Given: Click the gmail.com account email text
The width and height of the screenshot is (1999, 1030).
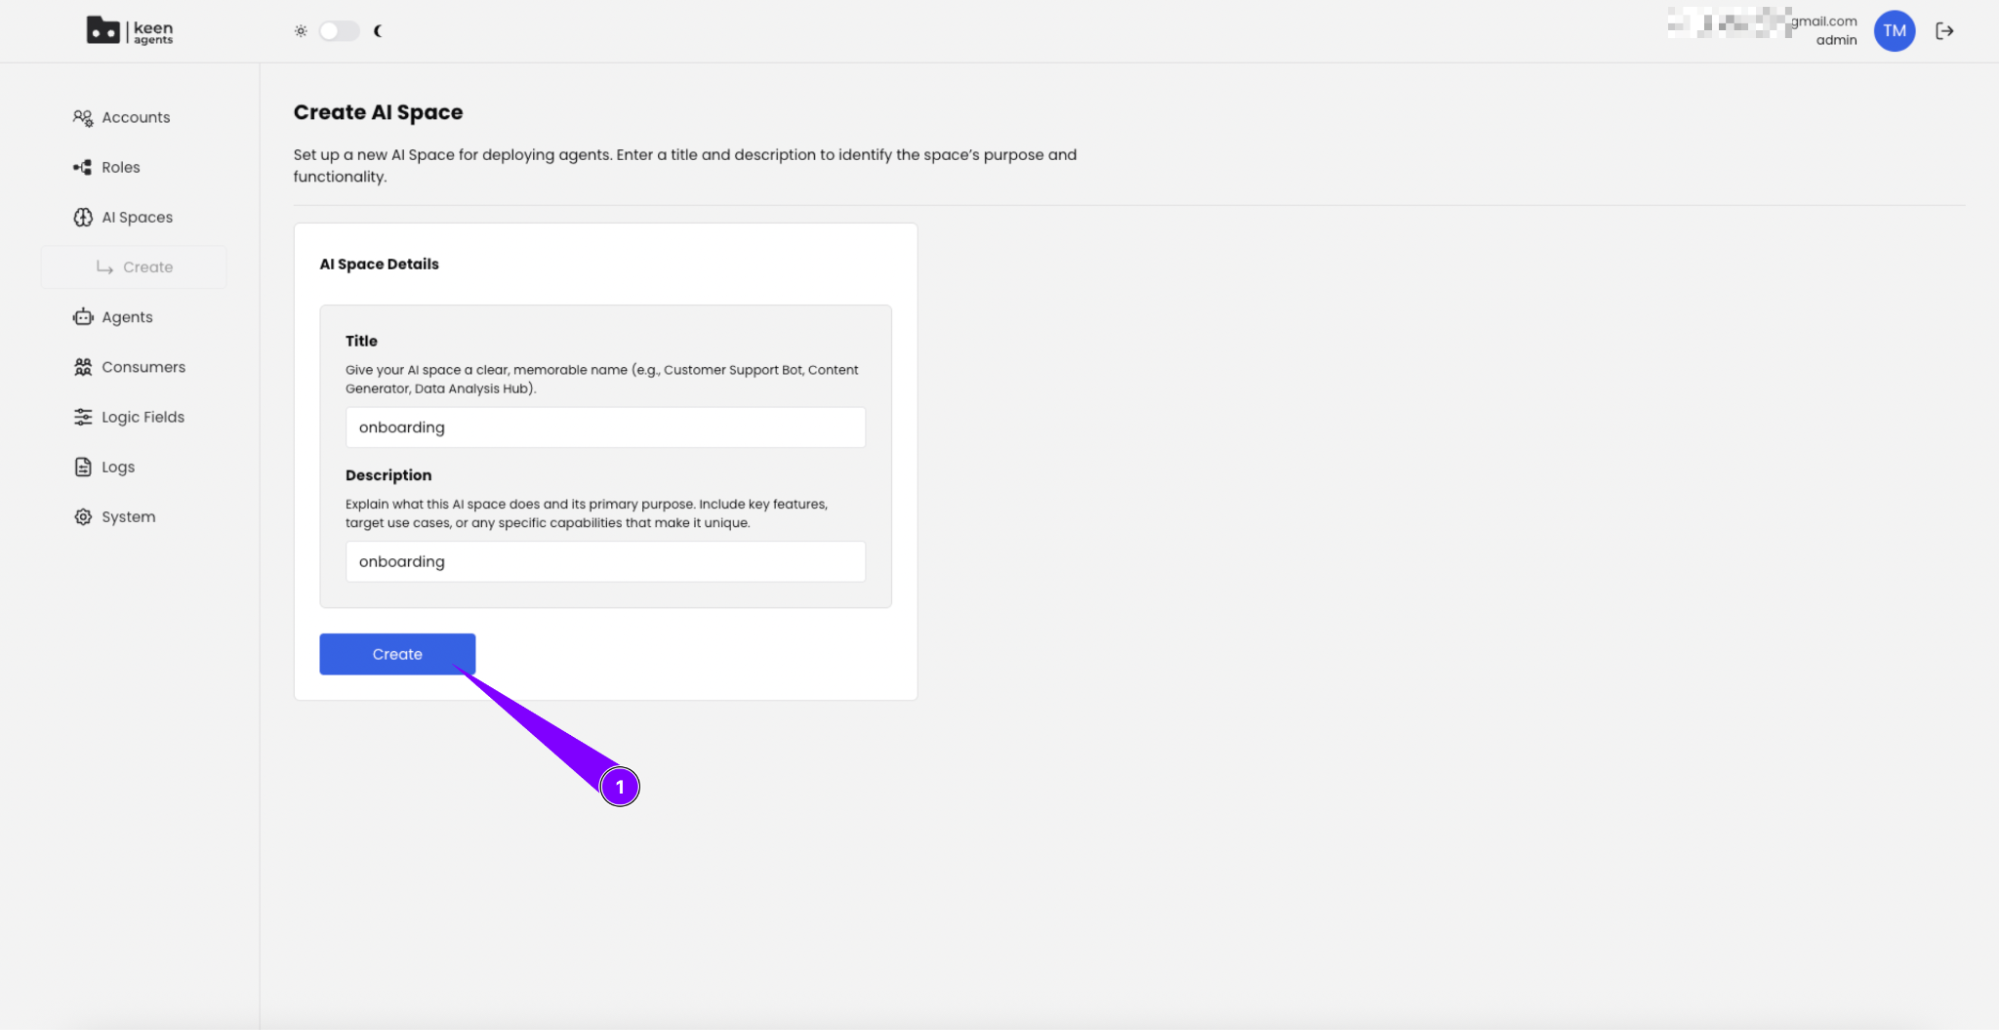Looking at the screenshot, I should (1823, 21).
